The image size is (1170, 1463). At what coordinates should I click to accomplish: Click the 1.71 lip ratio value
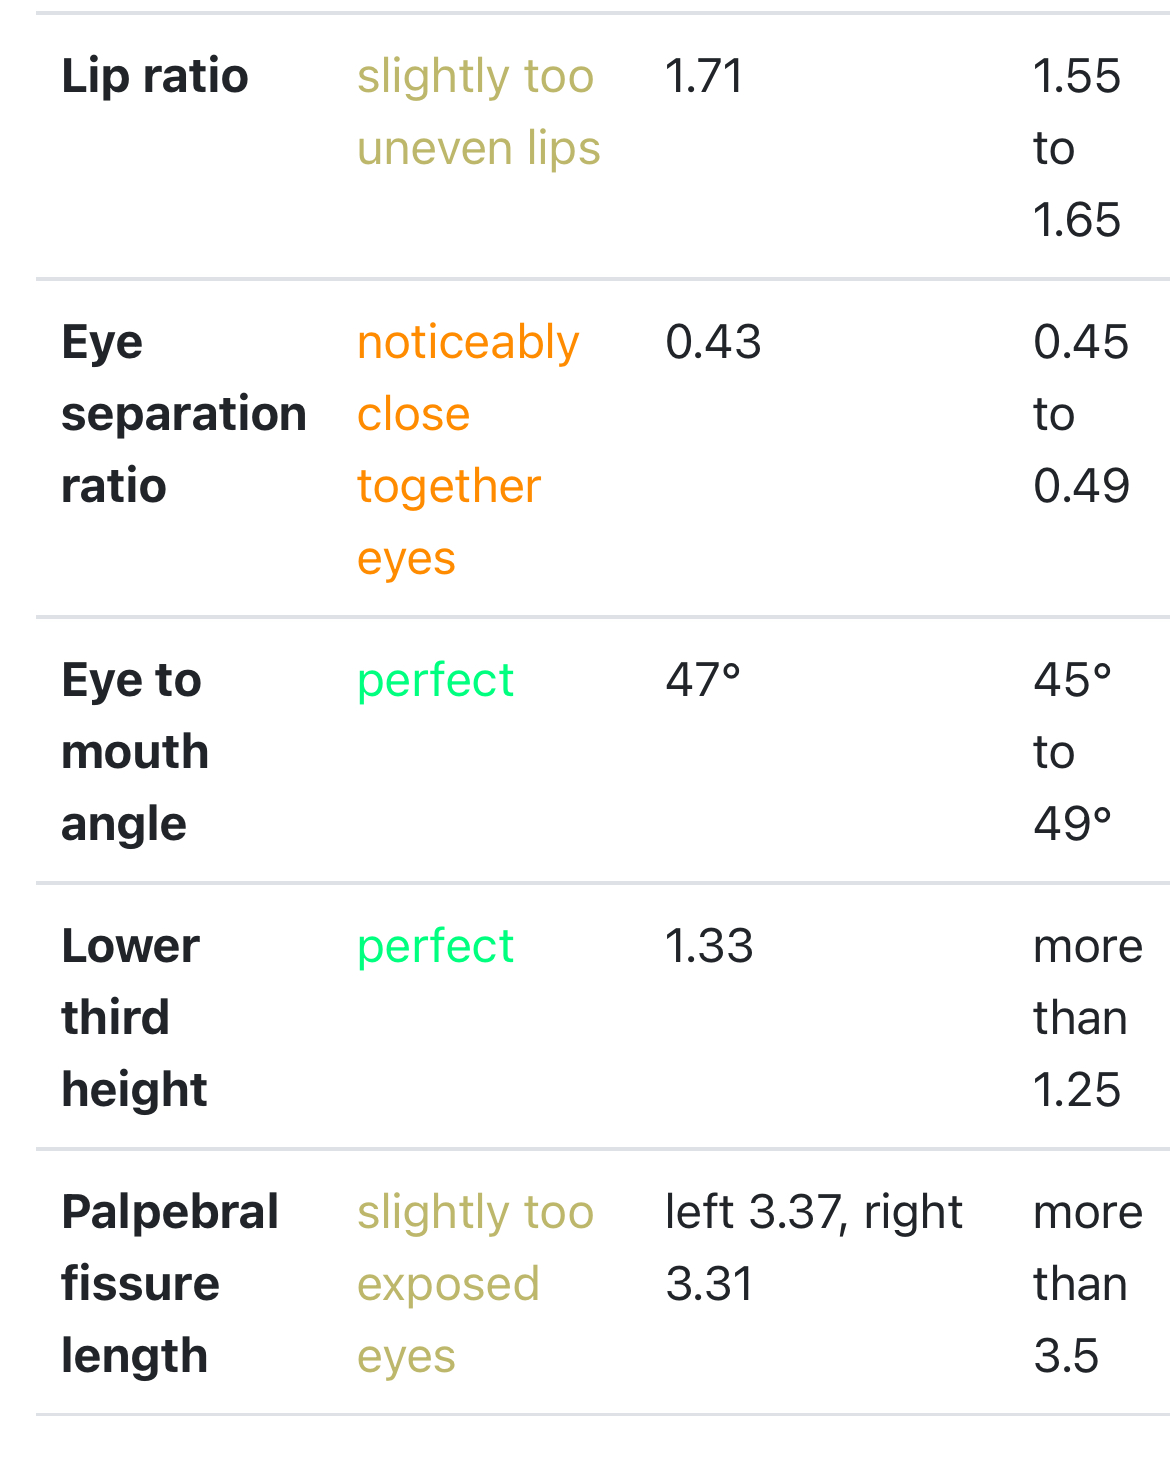coord(704,77)
